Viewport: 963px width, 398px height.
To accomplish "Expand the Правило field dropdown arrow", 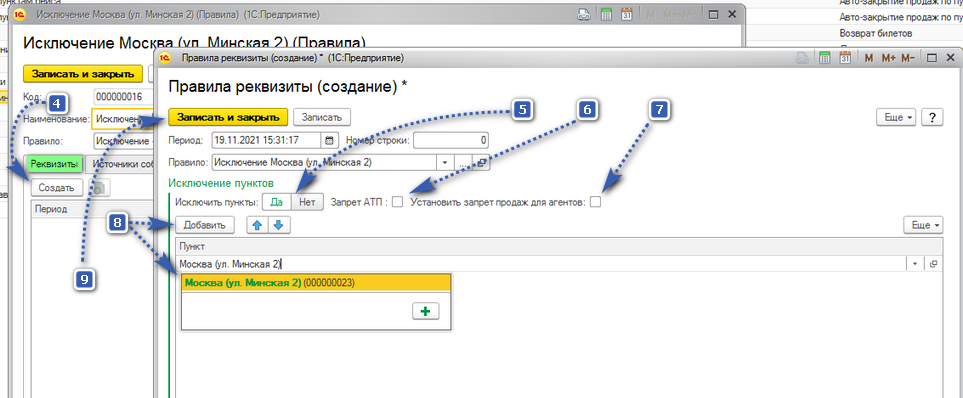I will point(445,163).
